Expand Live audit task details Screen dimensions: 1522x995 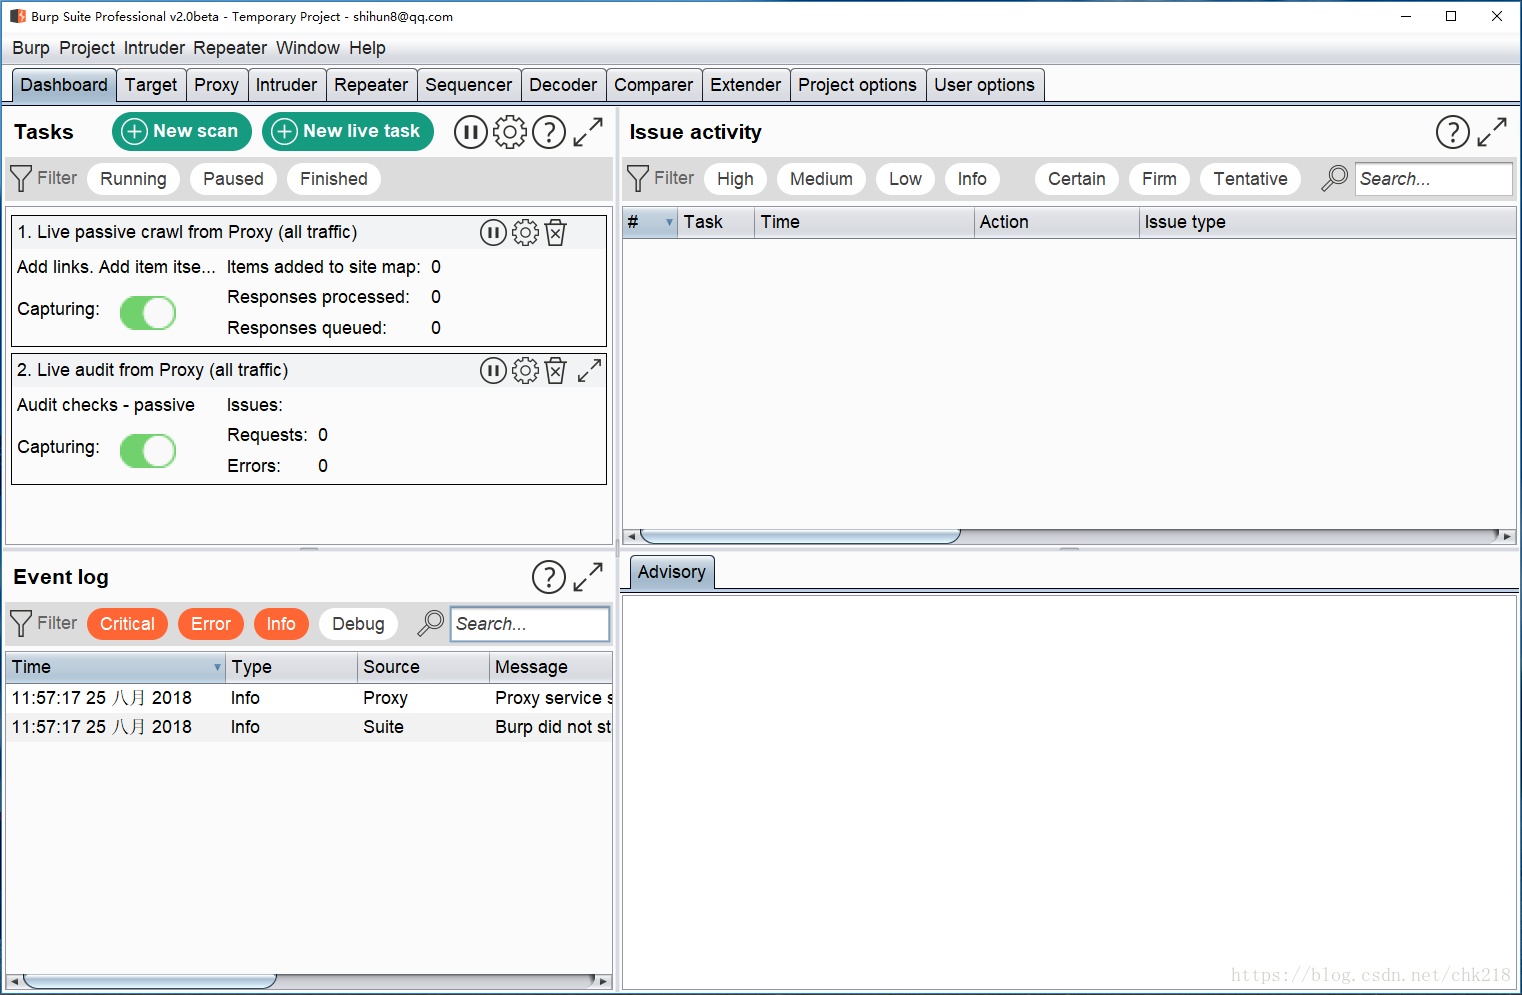589,371
